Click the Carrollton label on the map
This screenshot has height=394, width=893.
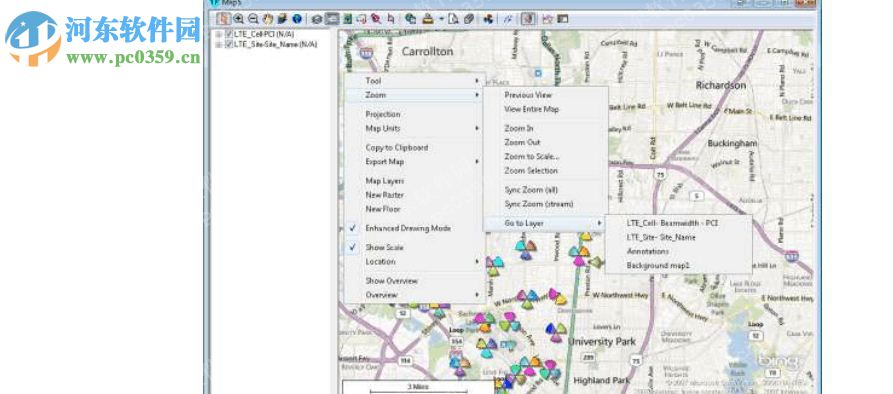[x=428, y=52]
